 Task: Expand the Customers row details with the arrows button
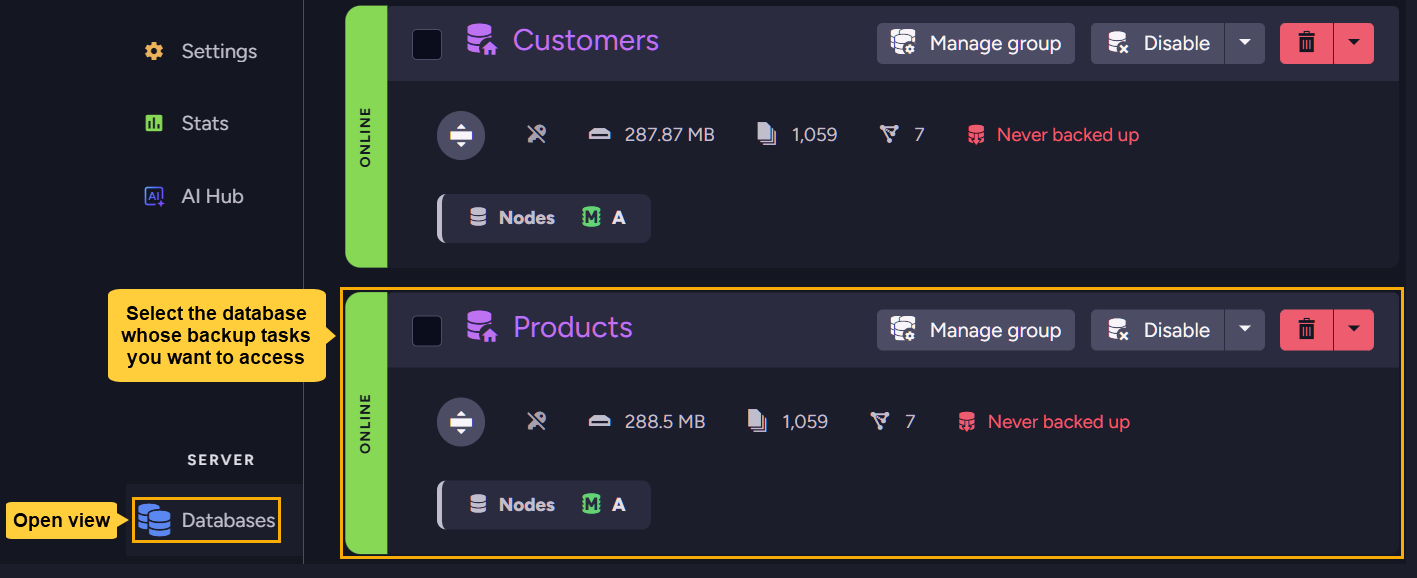(x=460, y=135)
